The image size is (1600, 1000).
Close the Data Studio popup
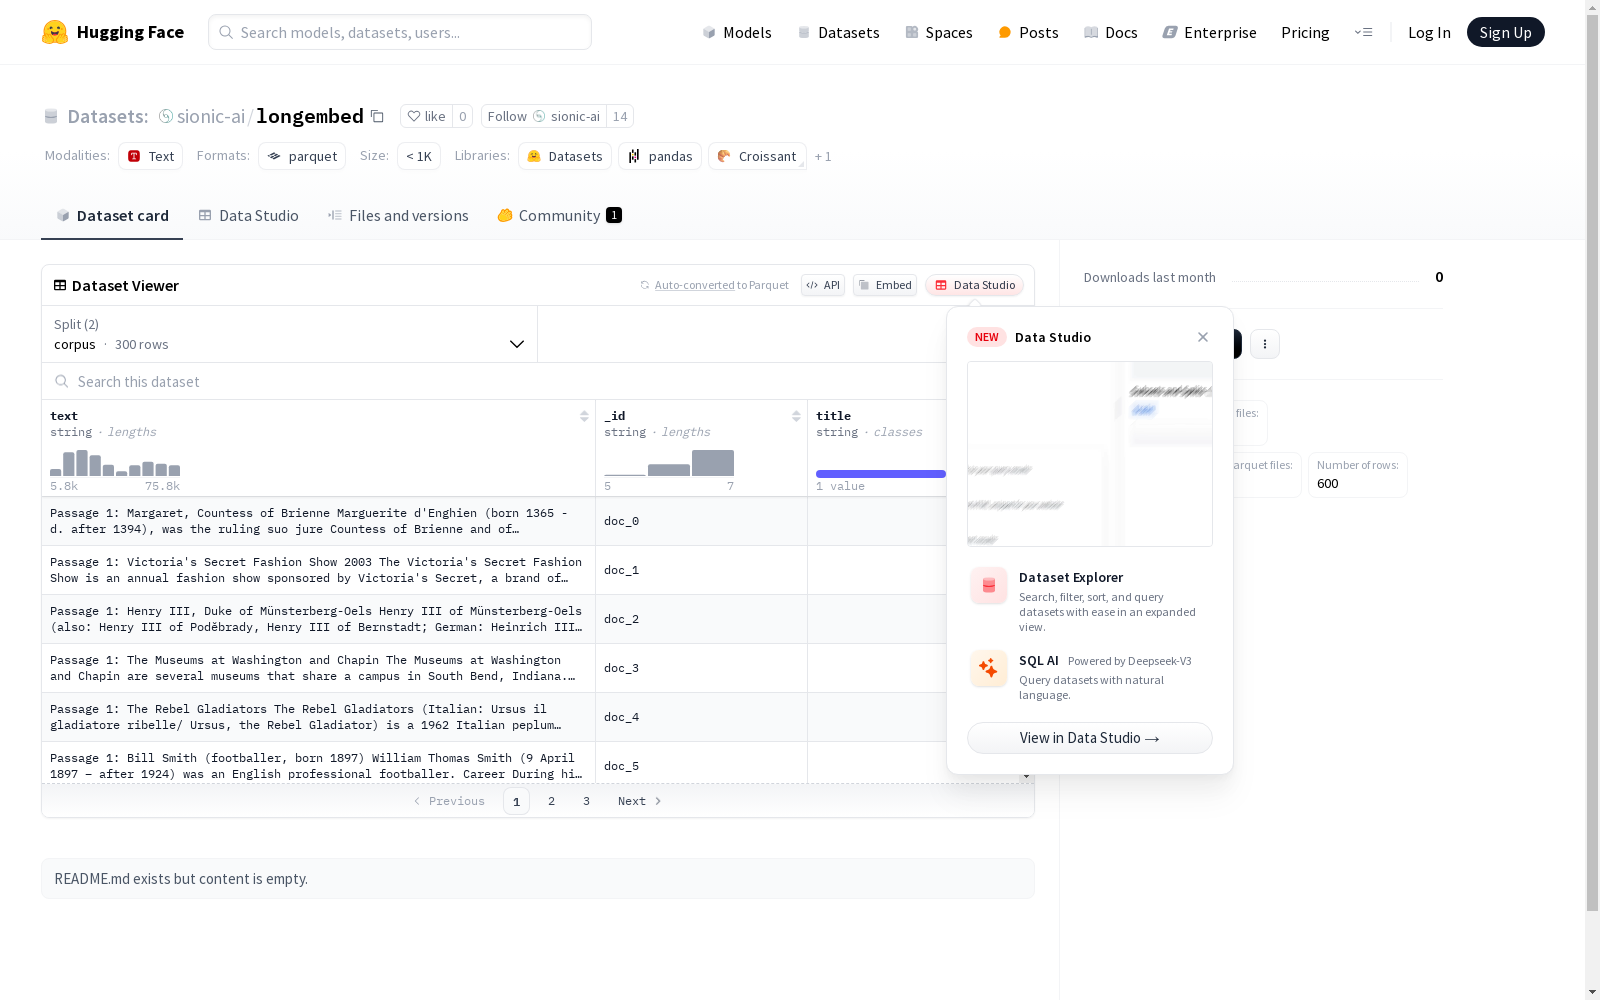[x=1203, y=337]
